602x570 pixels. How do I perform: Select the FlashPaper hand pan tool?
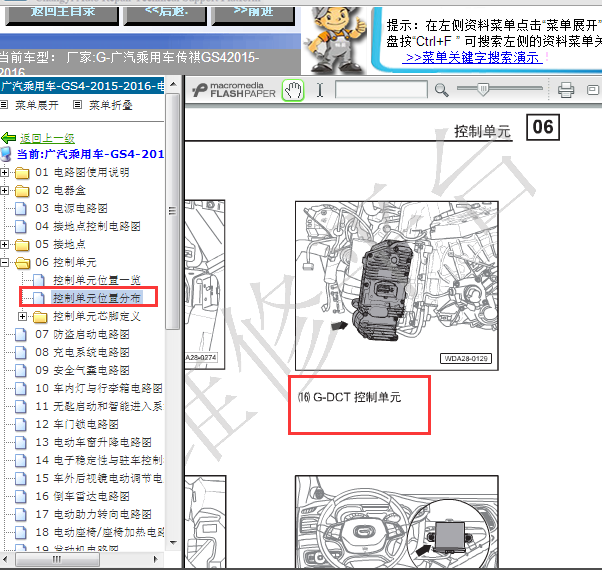click(x=293, y=91)
